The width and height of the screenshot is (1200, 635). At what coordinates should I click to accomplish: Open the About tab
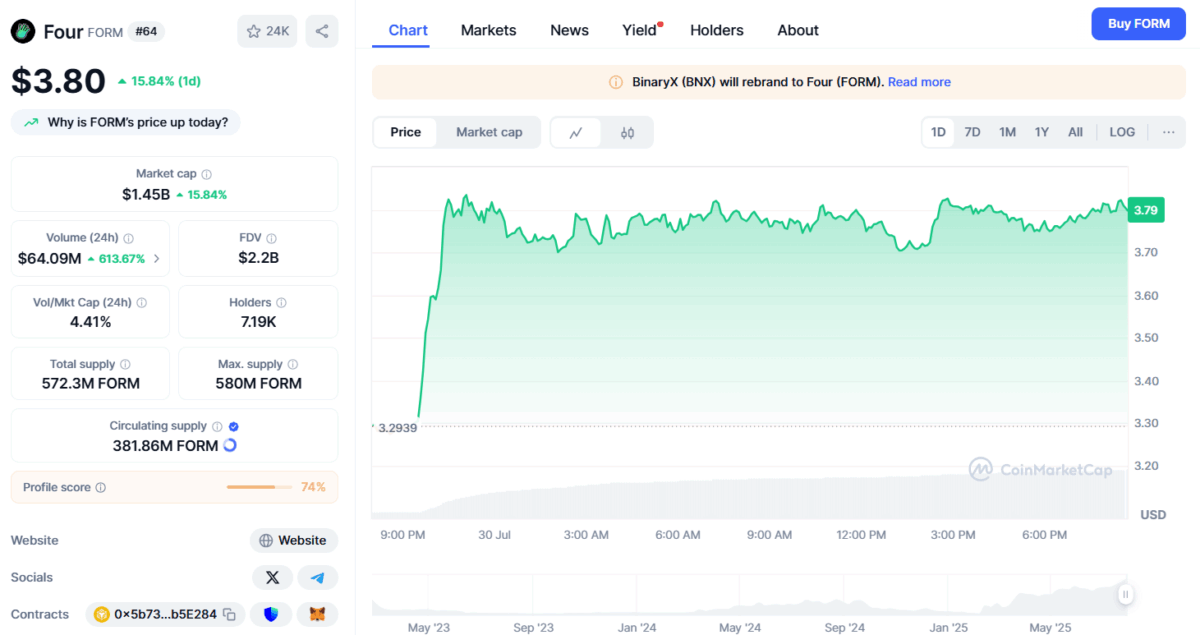click(798, 30)
